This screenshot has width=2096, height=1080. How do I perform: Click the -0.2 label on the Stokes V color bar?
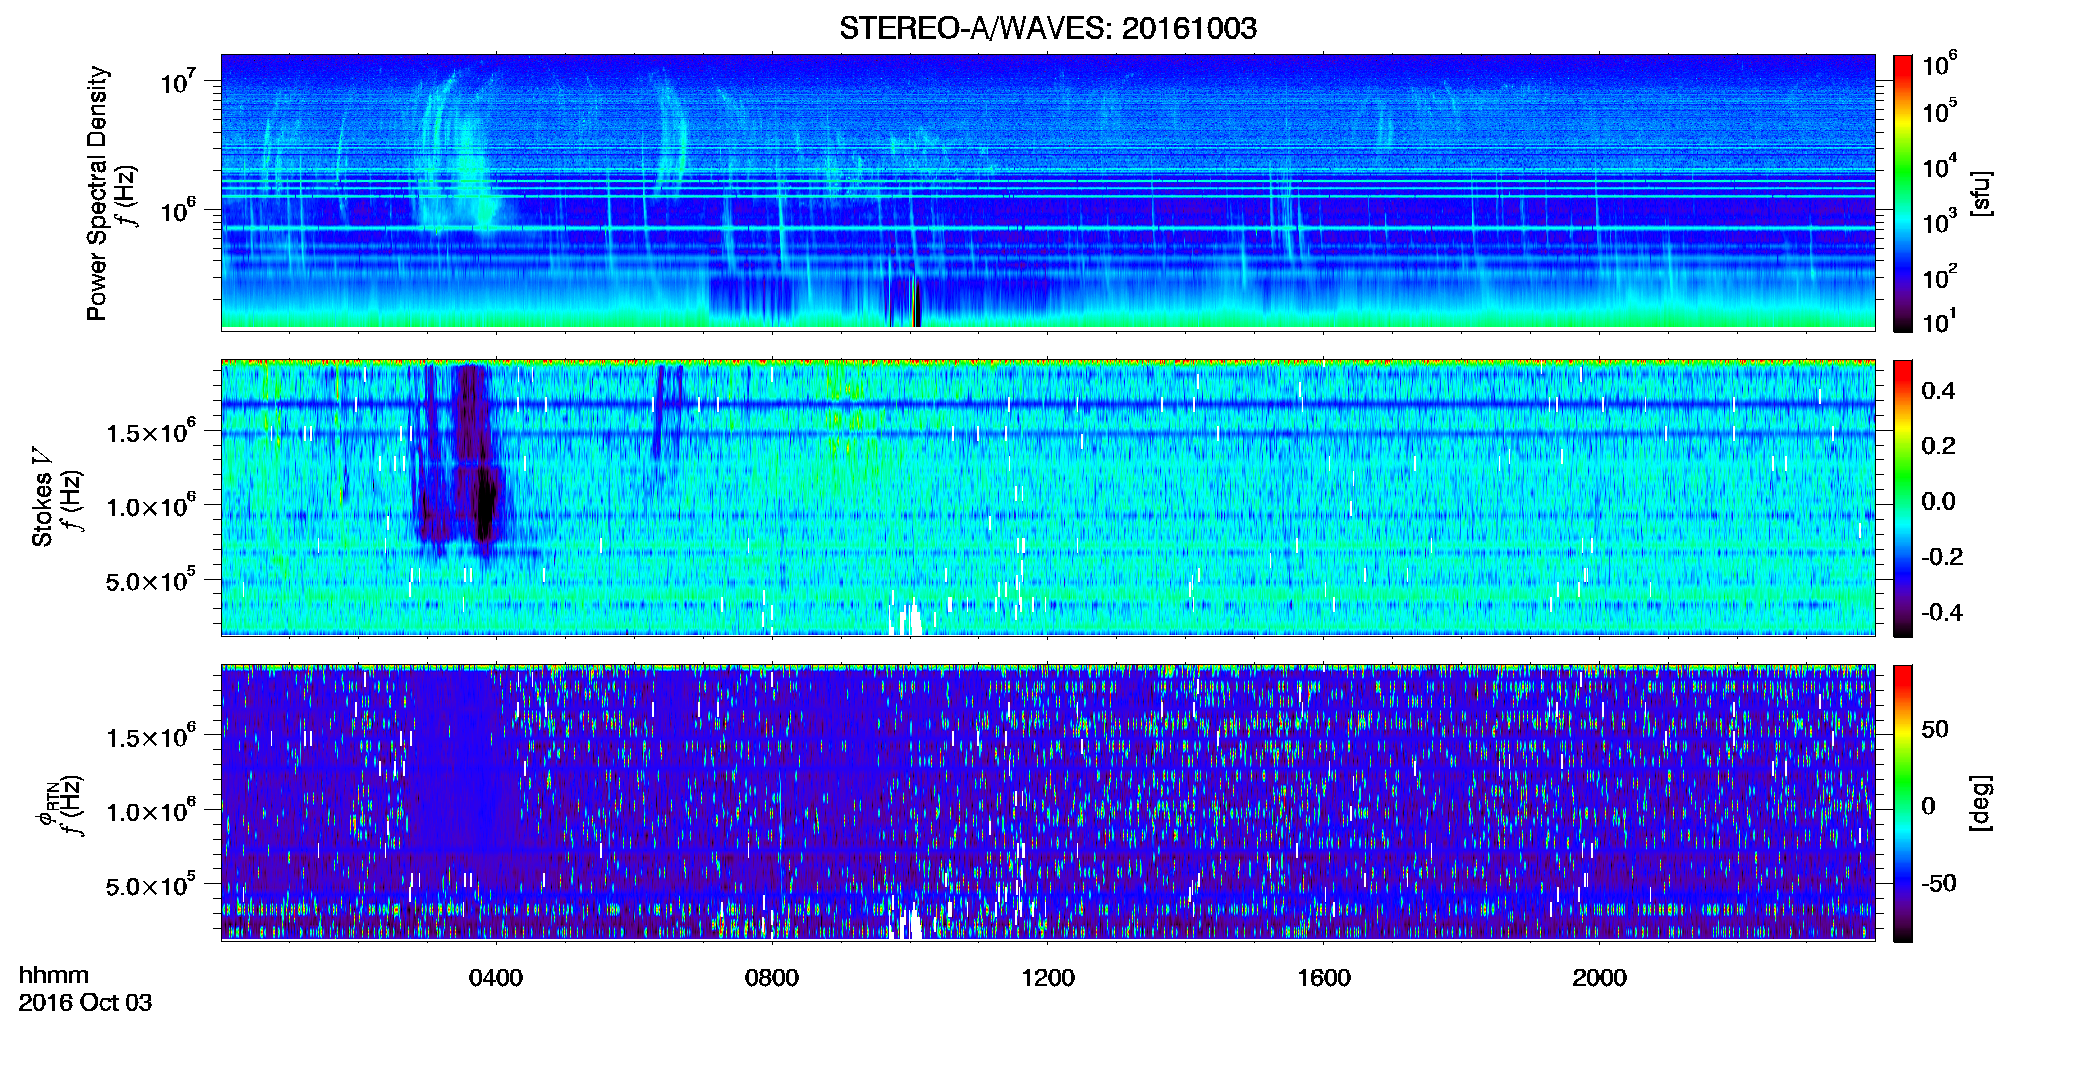[x=1942, y=557]
